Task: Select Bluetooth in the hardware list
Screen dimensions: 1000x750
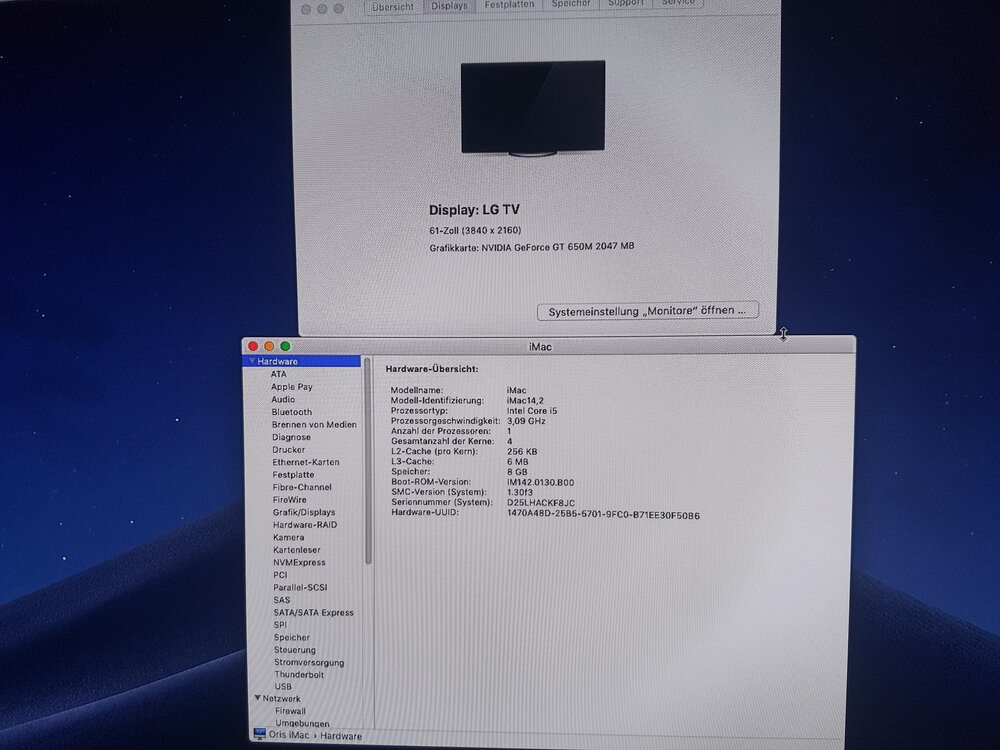Action: tap(291, 412)
